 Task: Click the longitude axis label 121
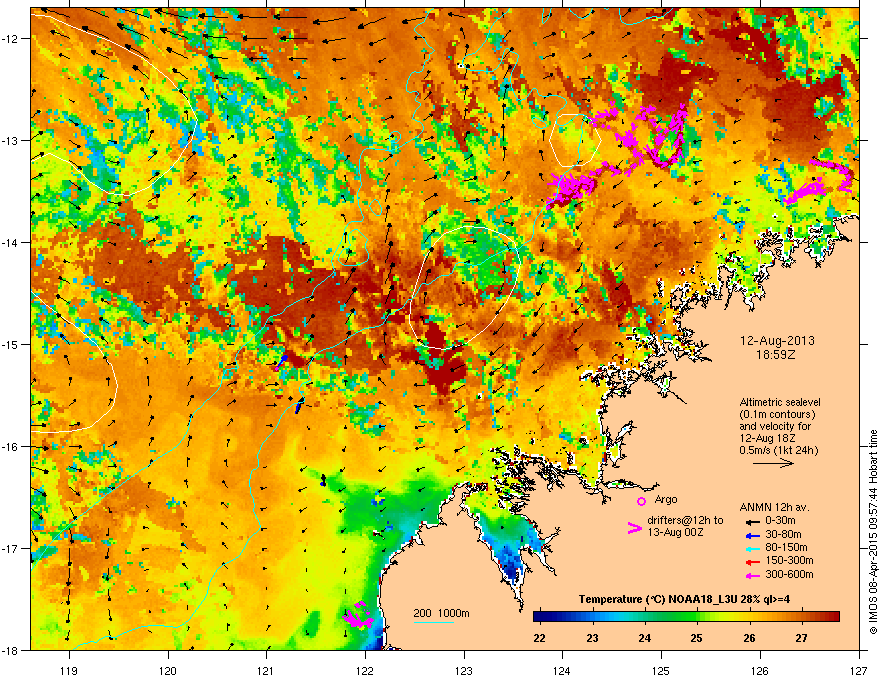pos(266,670)
